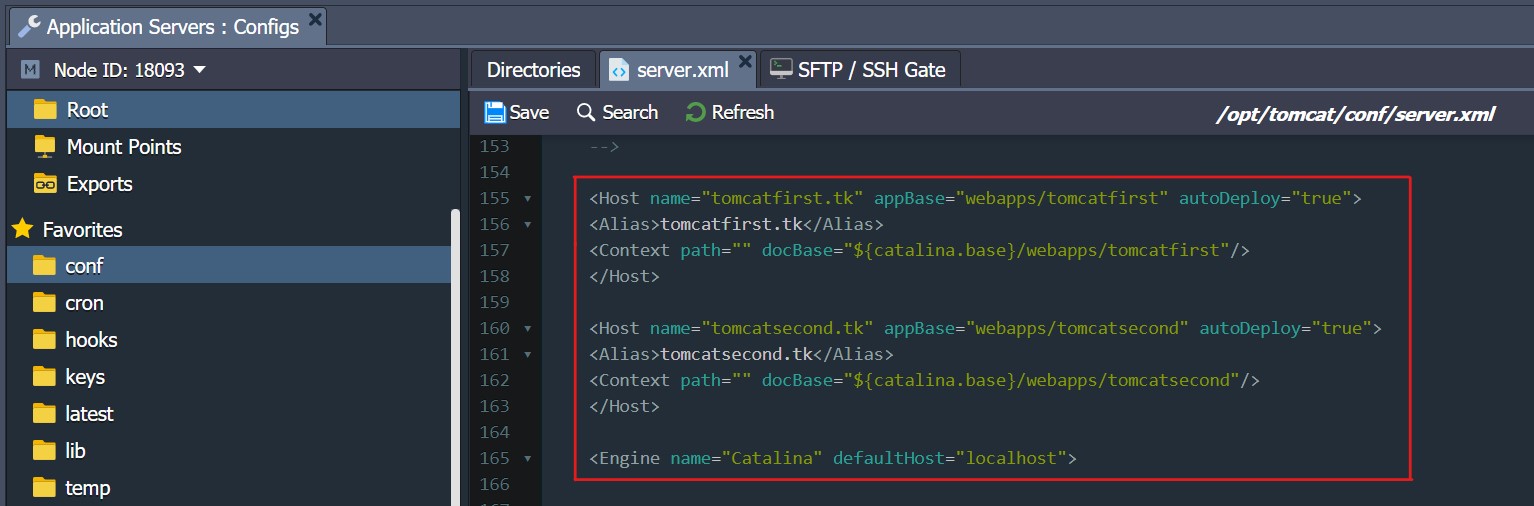This screenshot has height=506, width=1534.
Task: Click the Favorites star icon
Action: [22, 229]
